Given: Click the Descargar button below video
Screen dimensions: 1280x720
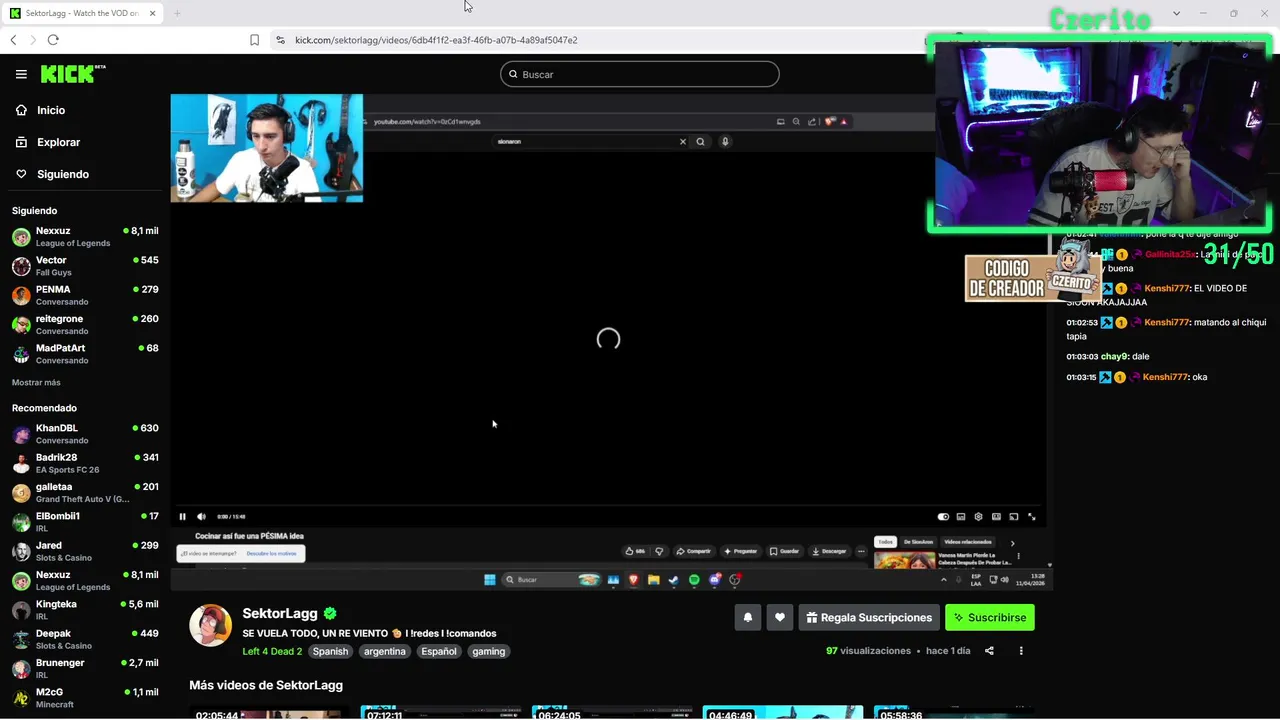Looking at the screenshot, I should tap(829, 551).
